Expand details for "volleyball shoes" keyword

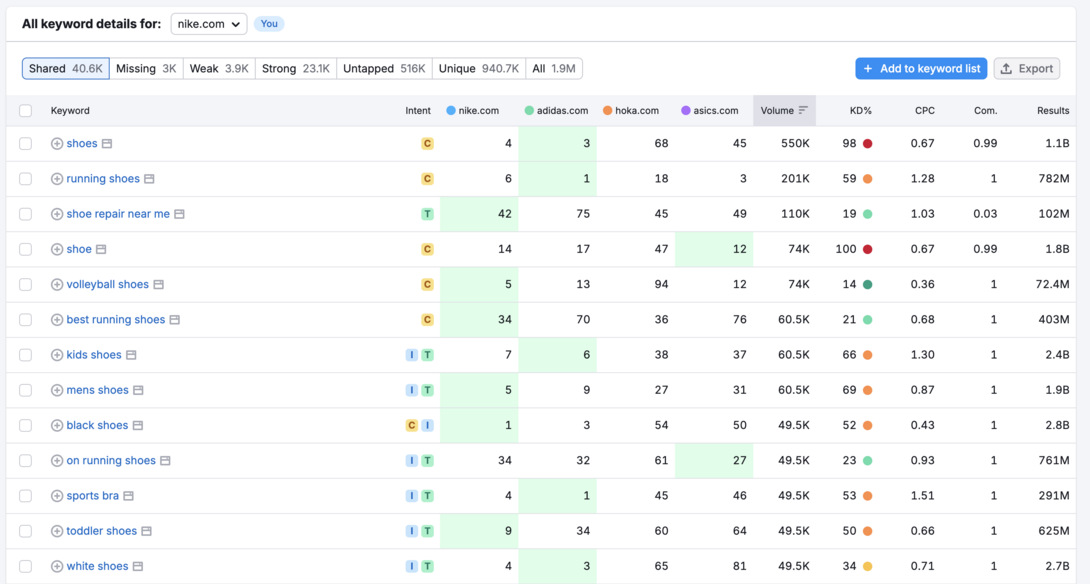57,284
